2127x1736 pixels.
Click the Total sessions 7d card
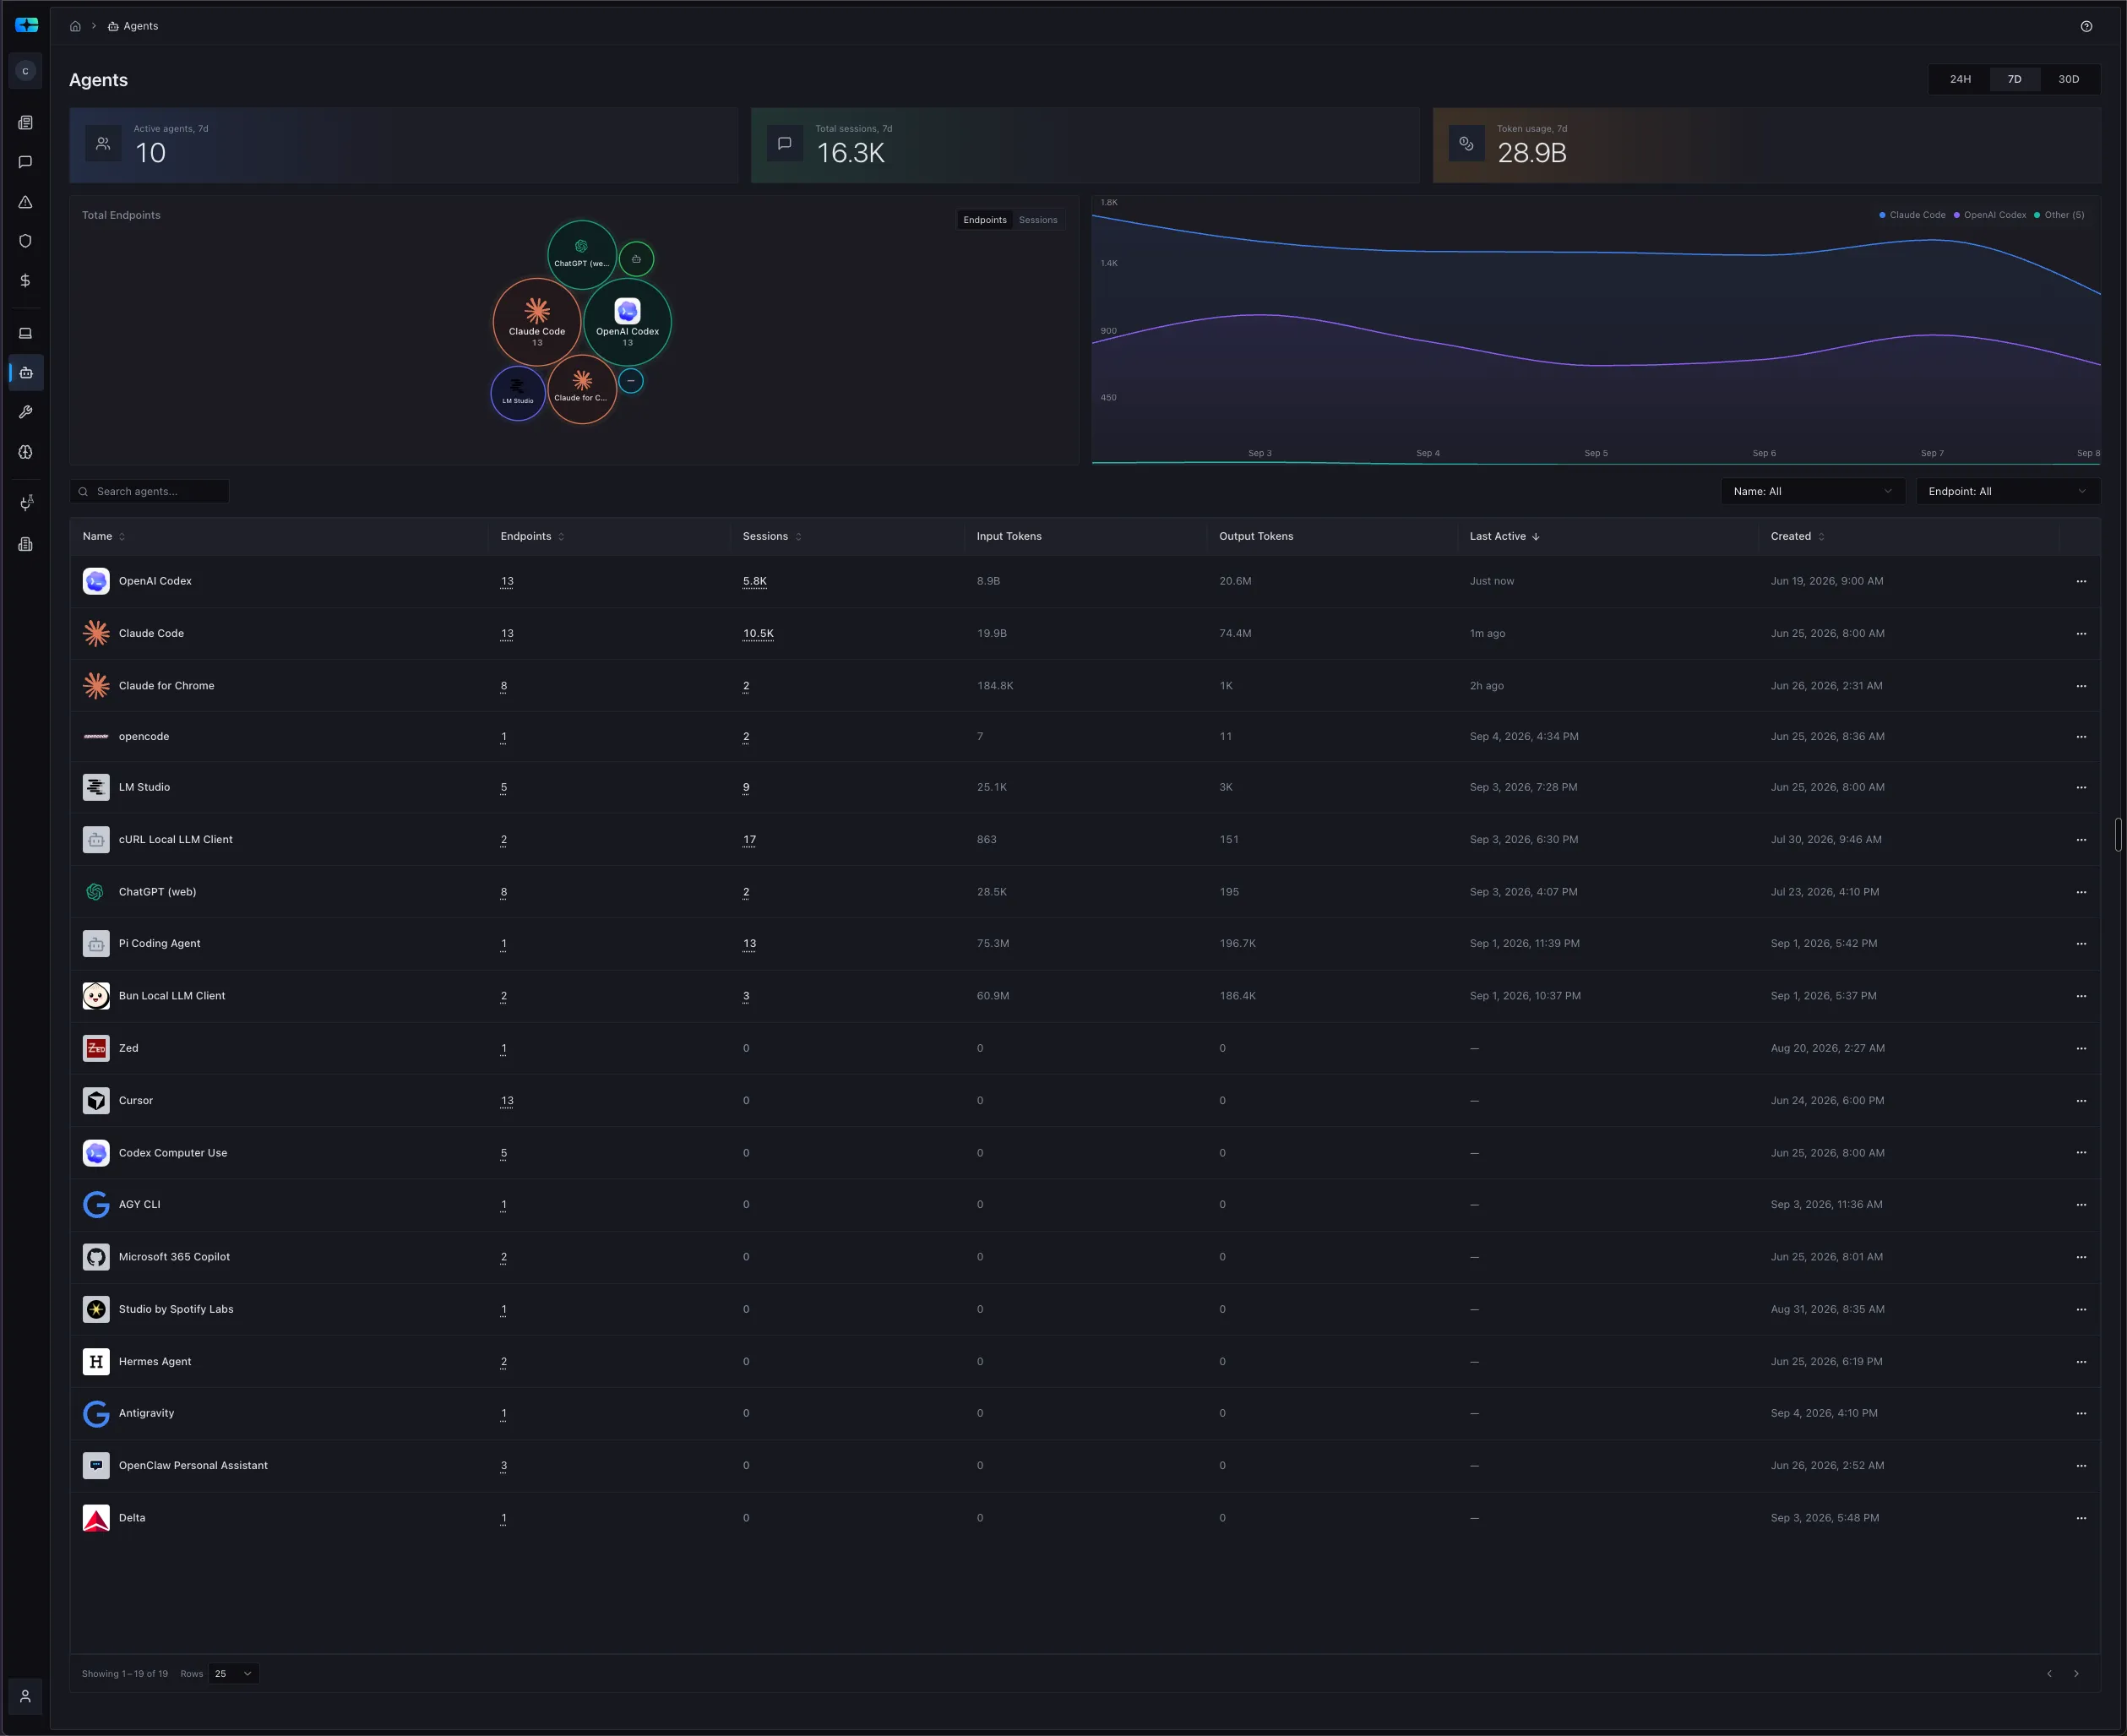click(1085, 146)
